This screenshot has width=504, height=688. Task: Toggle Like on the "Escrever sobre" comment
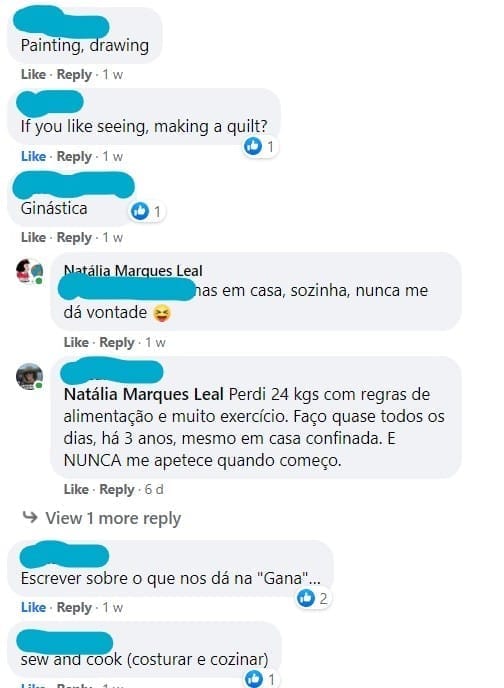pos(33,607)
